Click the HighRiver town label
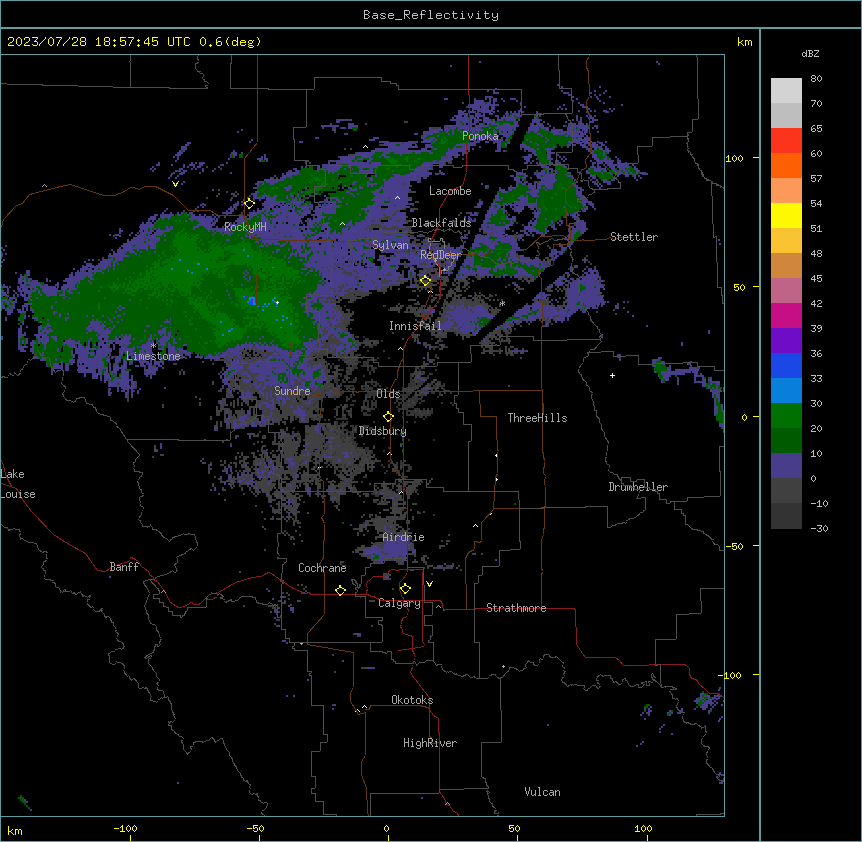Screen dimensions: 862x842 coord(430,743)
